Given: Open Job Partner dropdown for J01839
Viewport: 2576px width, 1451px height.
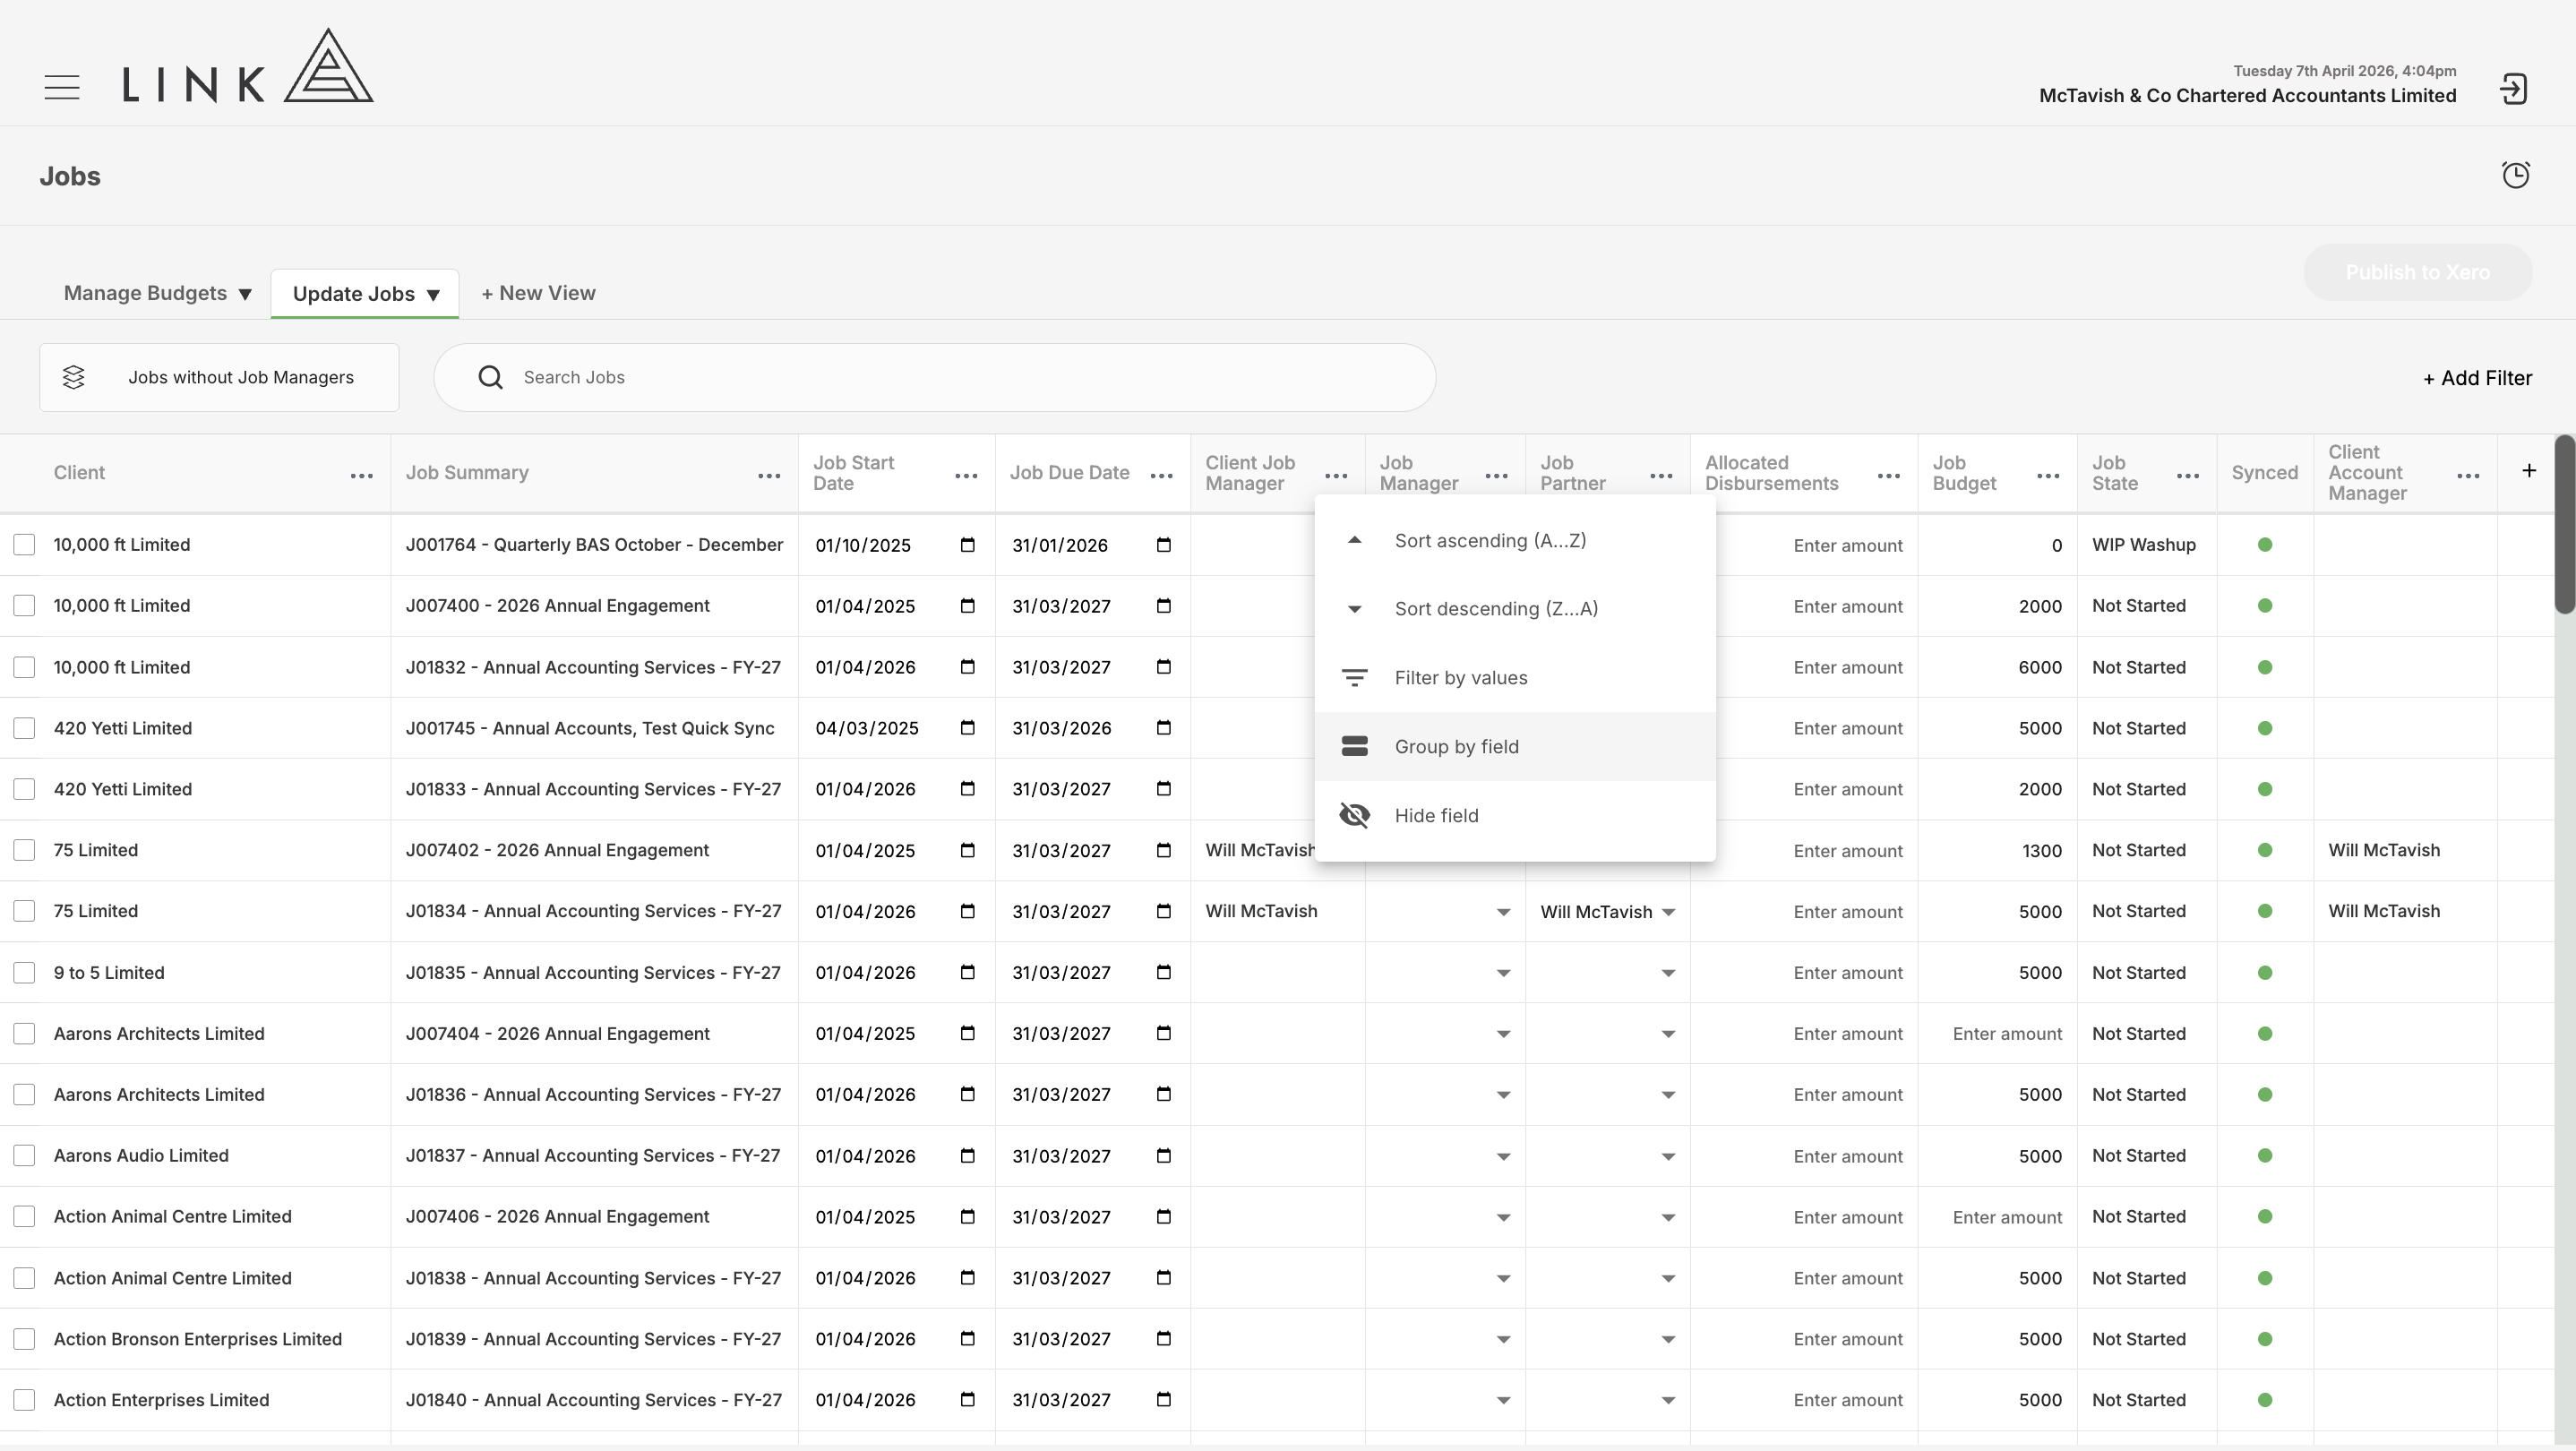Looking at the screenshot, I should (x=1668, y=1340).
